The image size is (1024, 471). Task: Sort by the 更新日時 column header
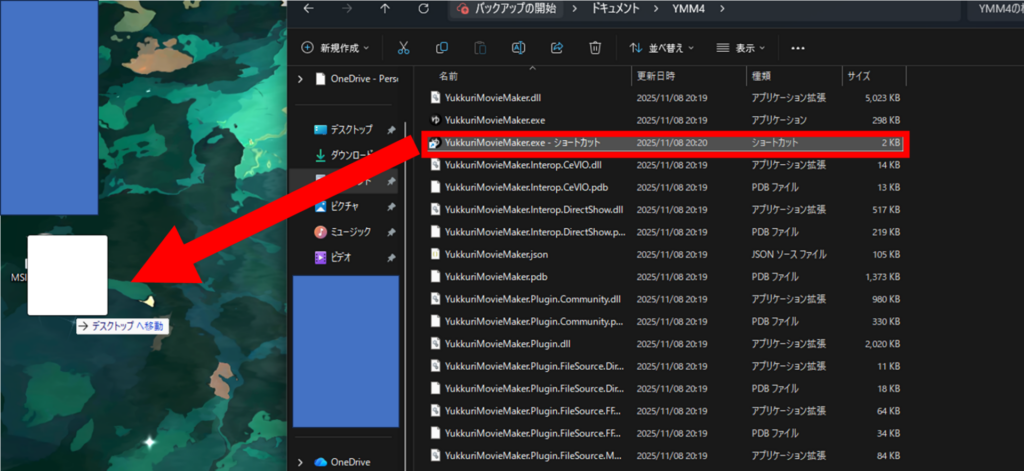click(656, 76)
